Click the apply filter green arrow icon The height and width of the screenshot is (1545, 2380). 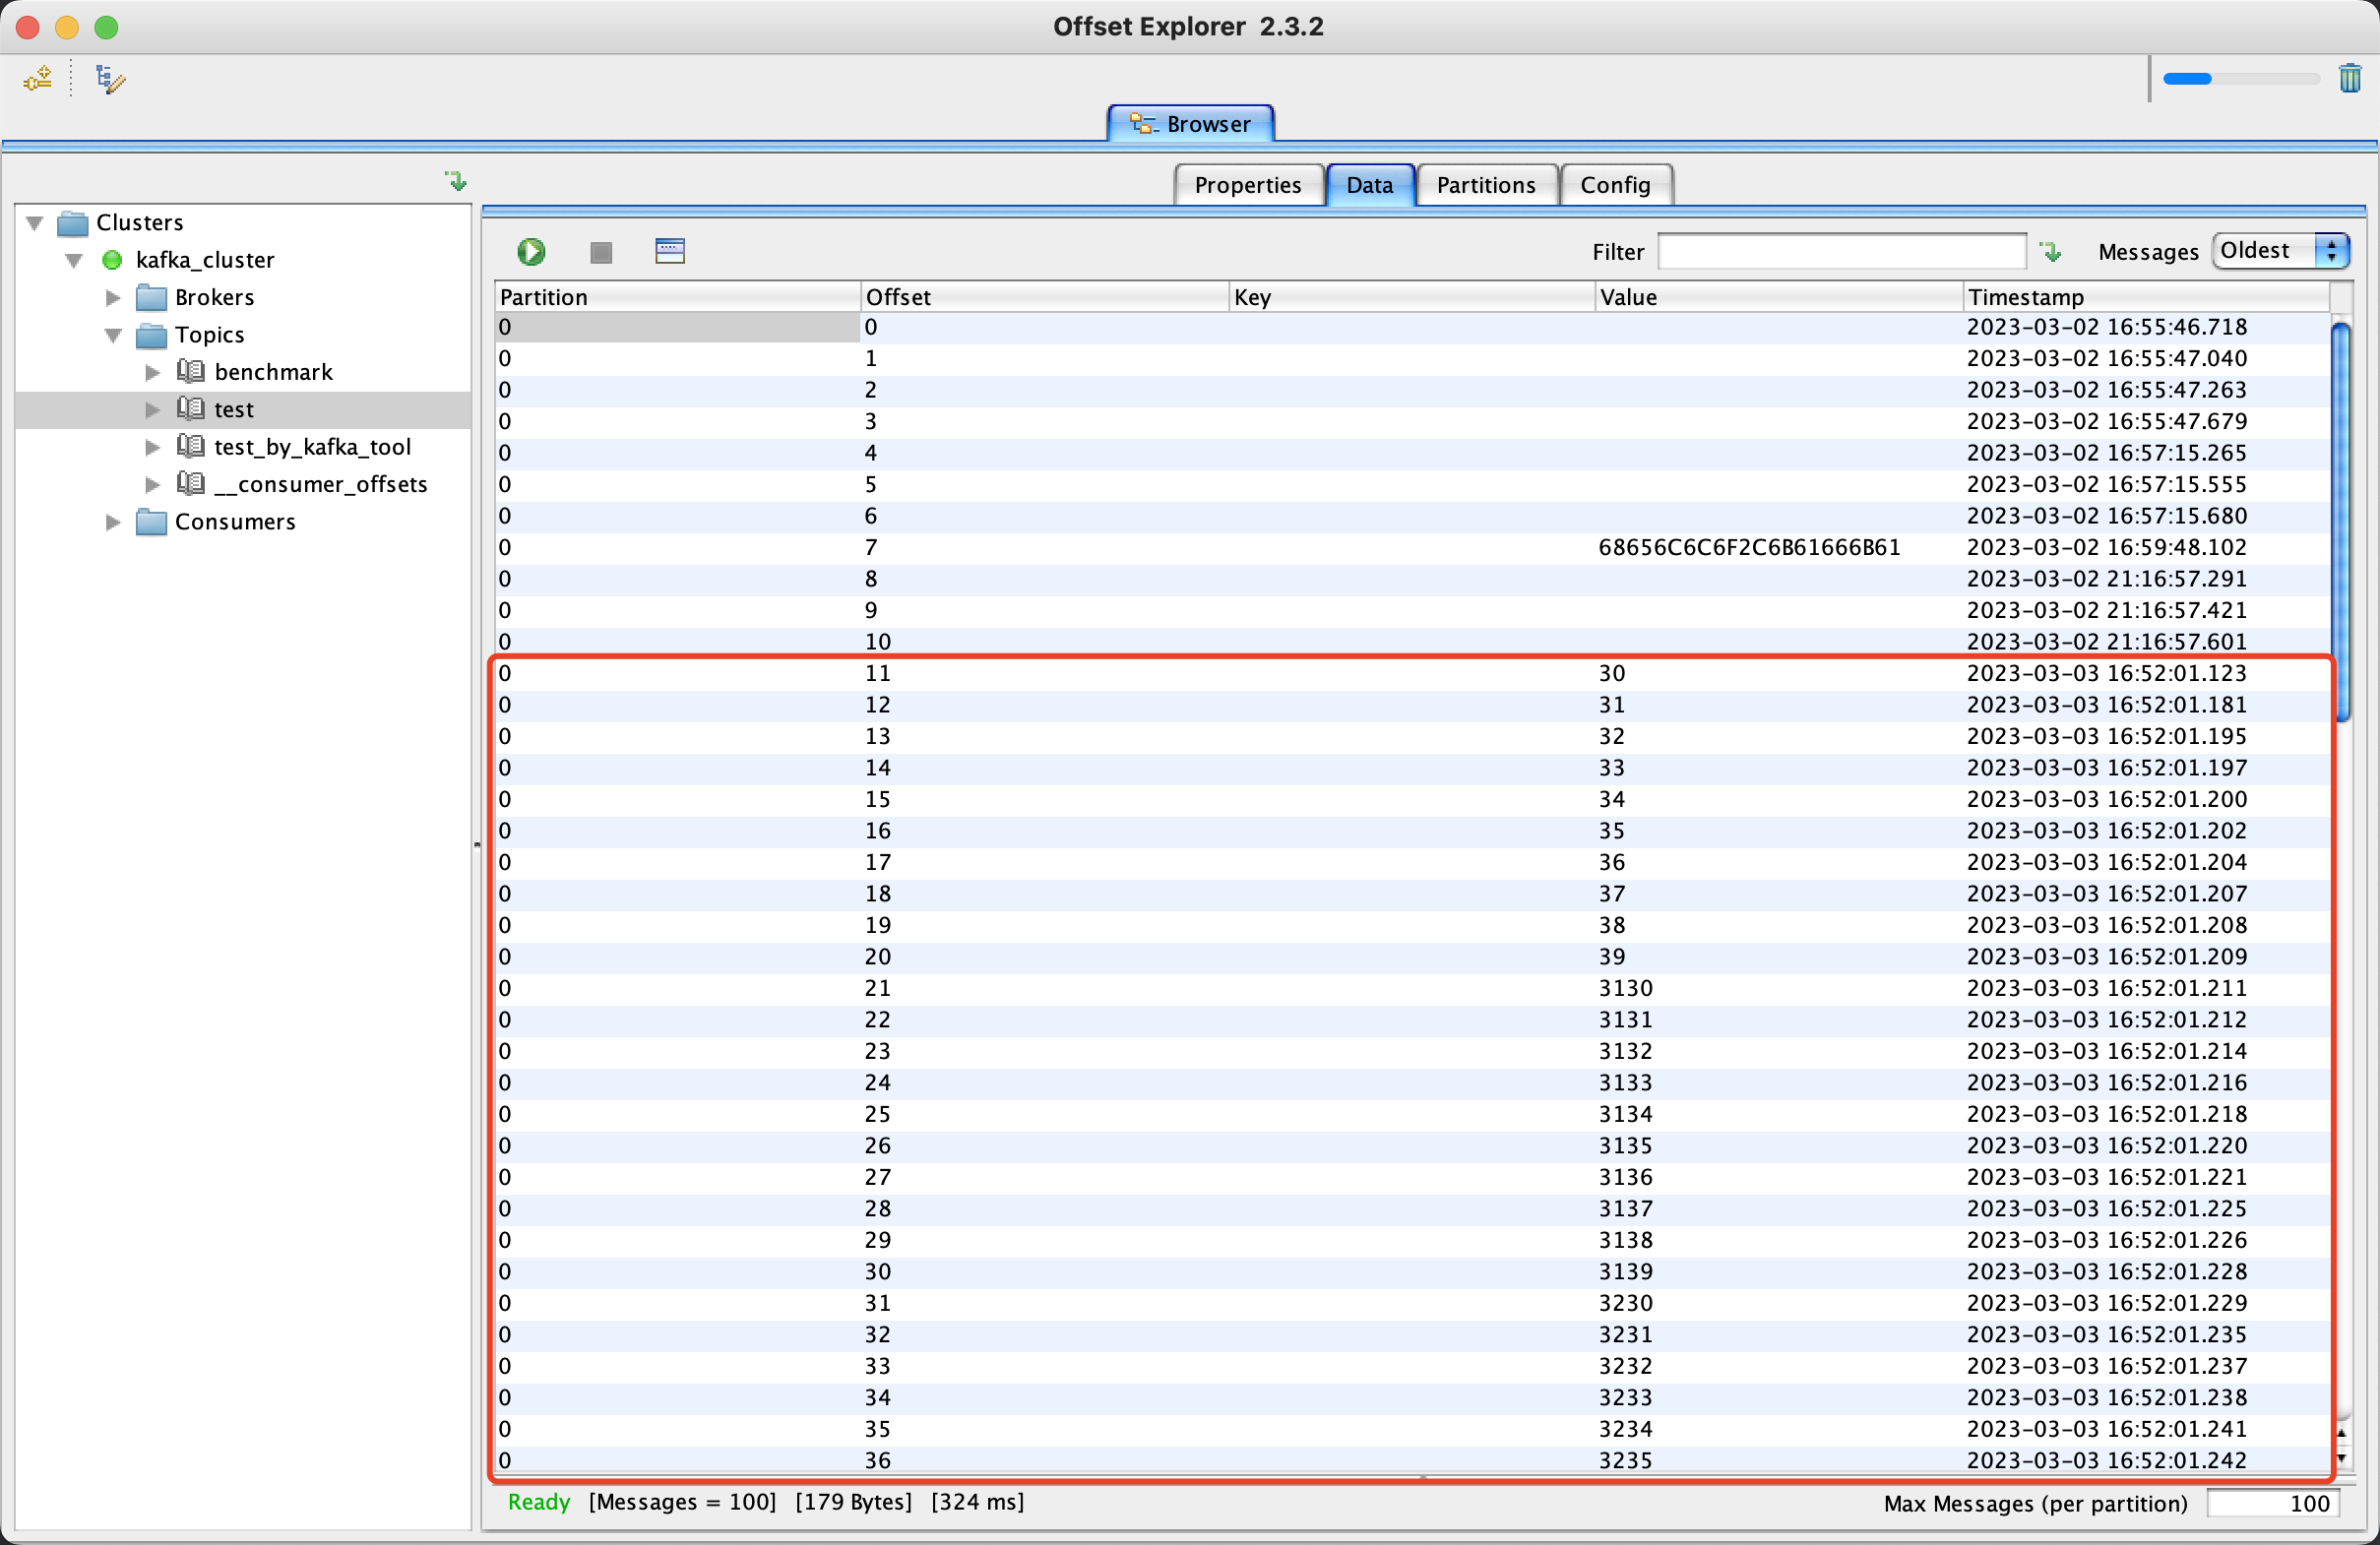[2051, 252]
